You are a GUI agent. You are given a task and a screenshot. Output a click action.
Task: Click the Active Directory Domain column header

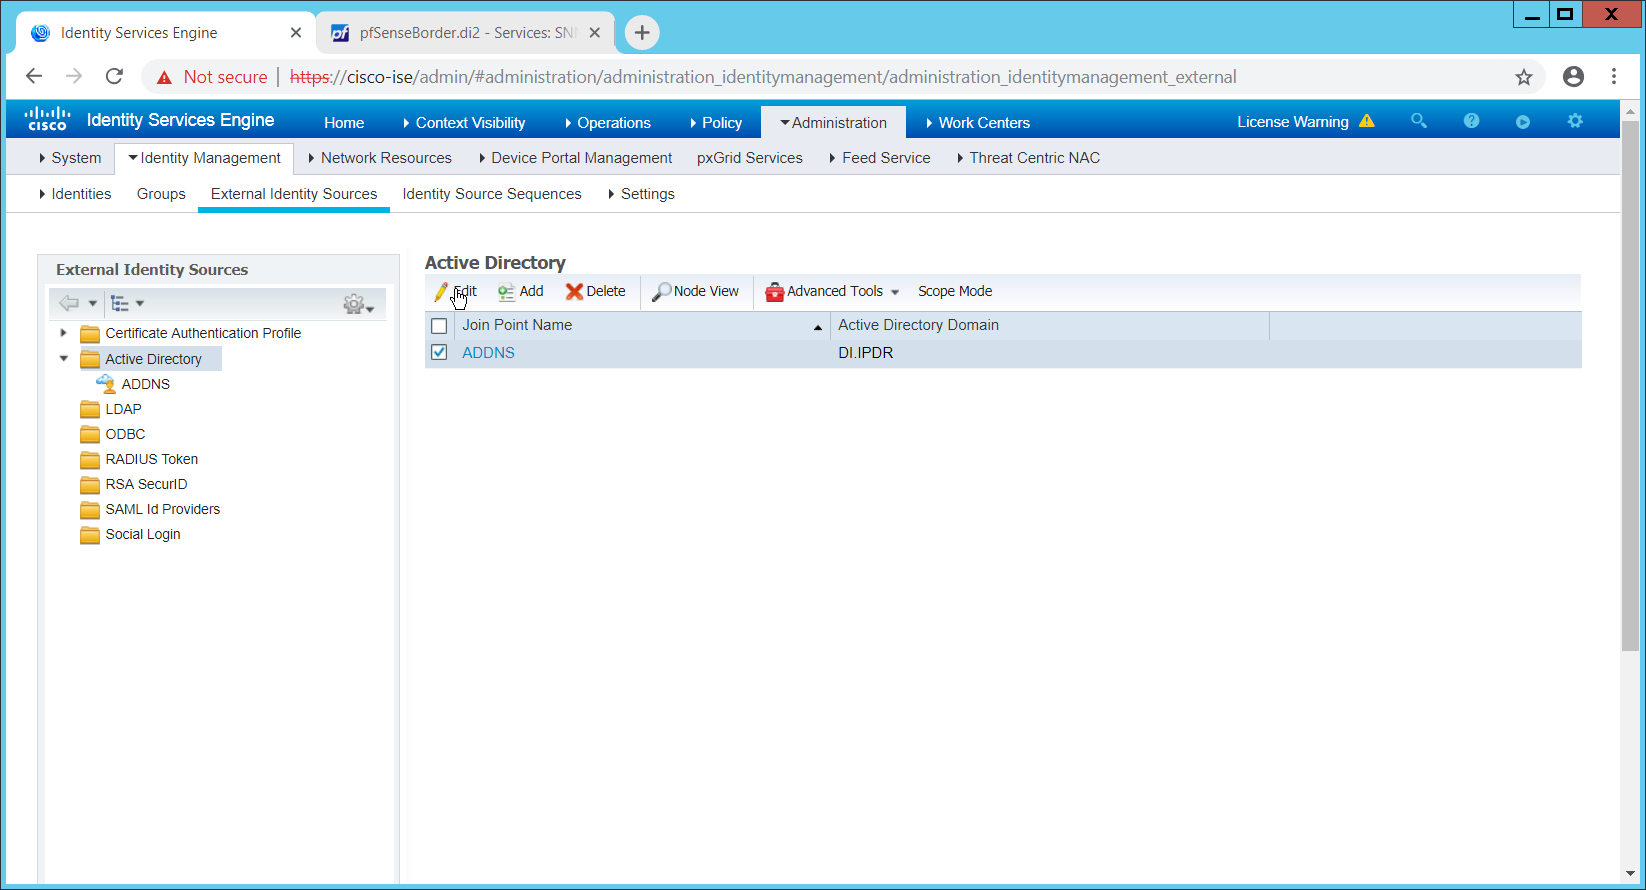[x=1049, y=325]
